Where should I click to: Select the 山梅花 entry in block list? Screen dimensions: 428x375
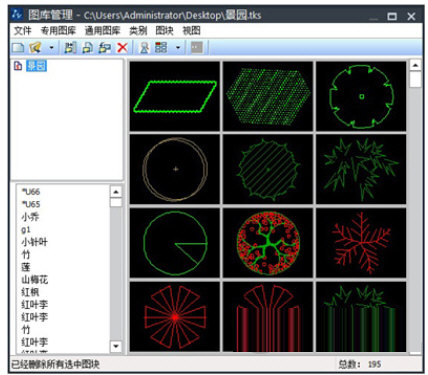click(35, 279)
